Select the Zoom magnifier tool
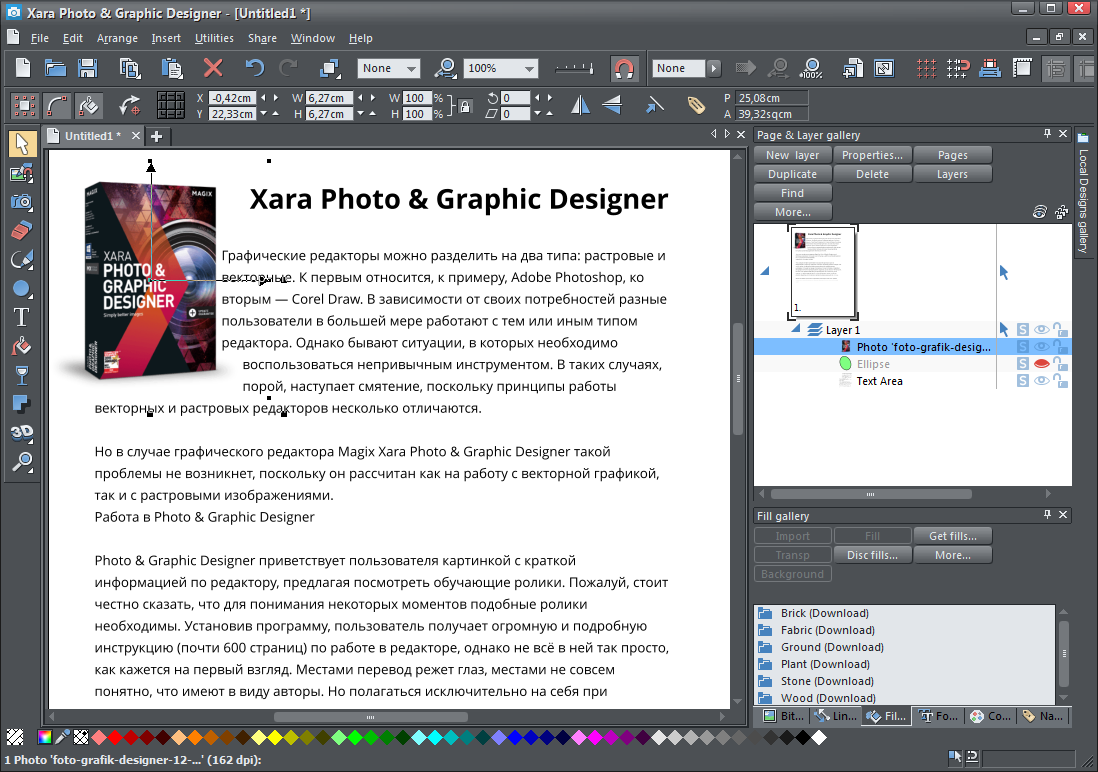Viewport: 1098px width, 772px height. click(x=22, y=462)
